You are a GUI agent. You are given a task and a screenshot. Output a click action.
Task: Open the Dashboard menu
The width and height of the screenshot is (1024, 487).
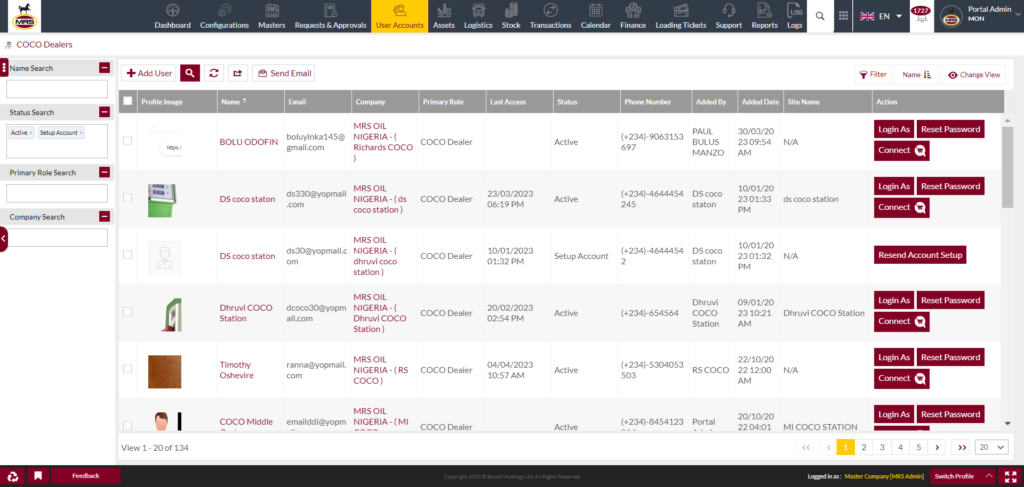[x=172, y=16]
